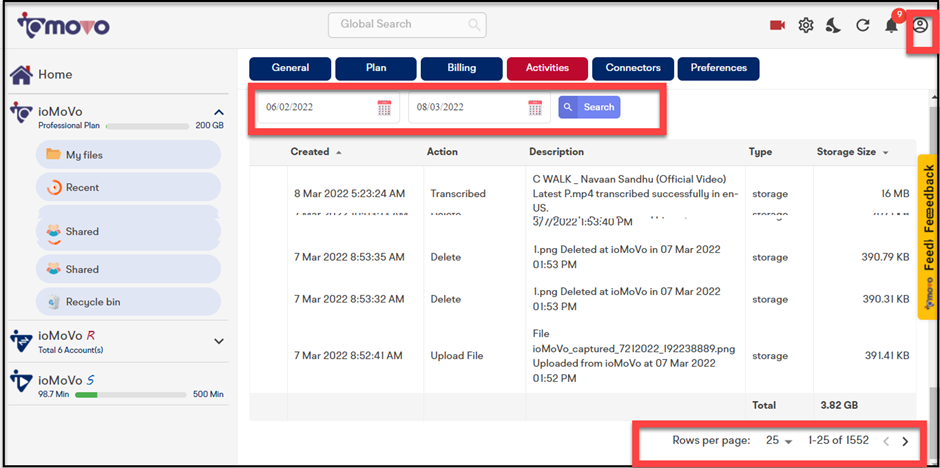Switch to the General tab
The height and width of the screenshot is (468, 940).
click(x=290, y=68)
